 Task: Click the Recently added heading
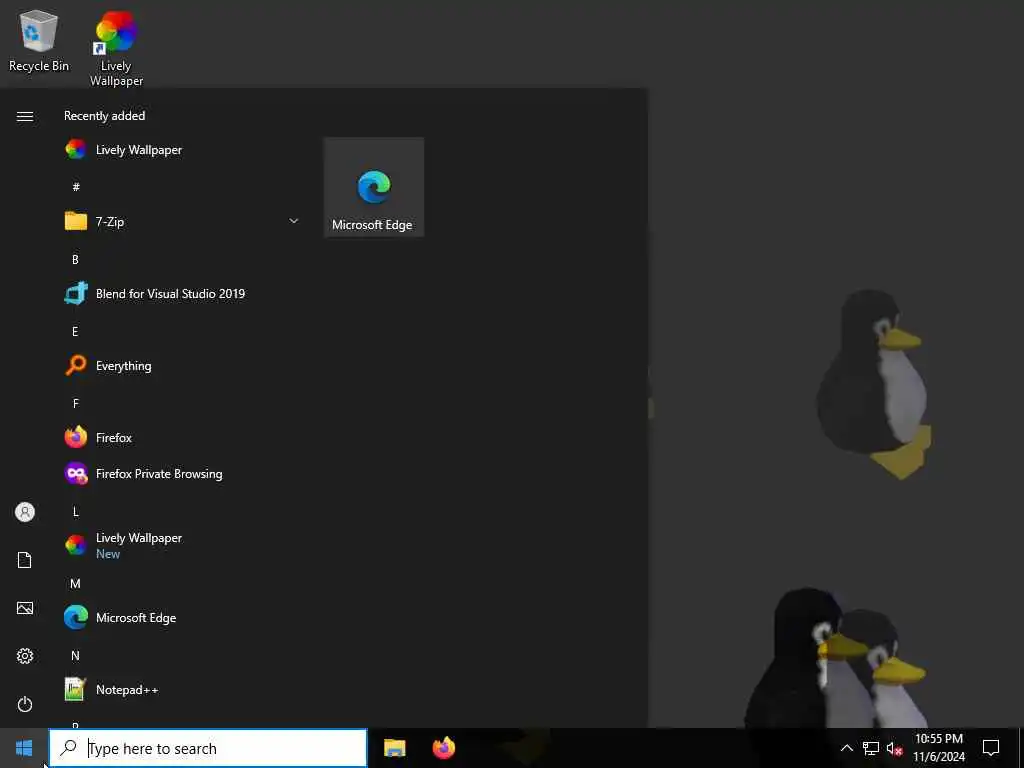click(x=104, y=116)
